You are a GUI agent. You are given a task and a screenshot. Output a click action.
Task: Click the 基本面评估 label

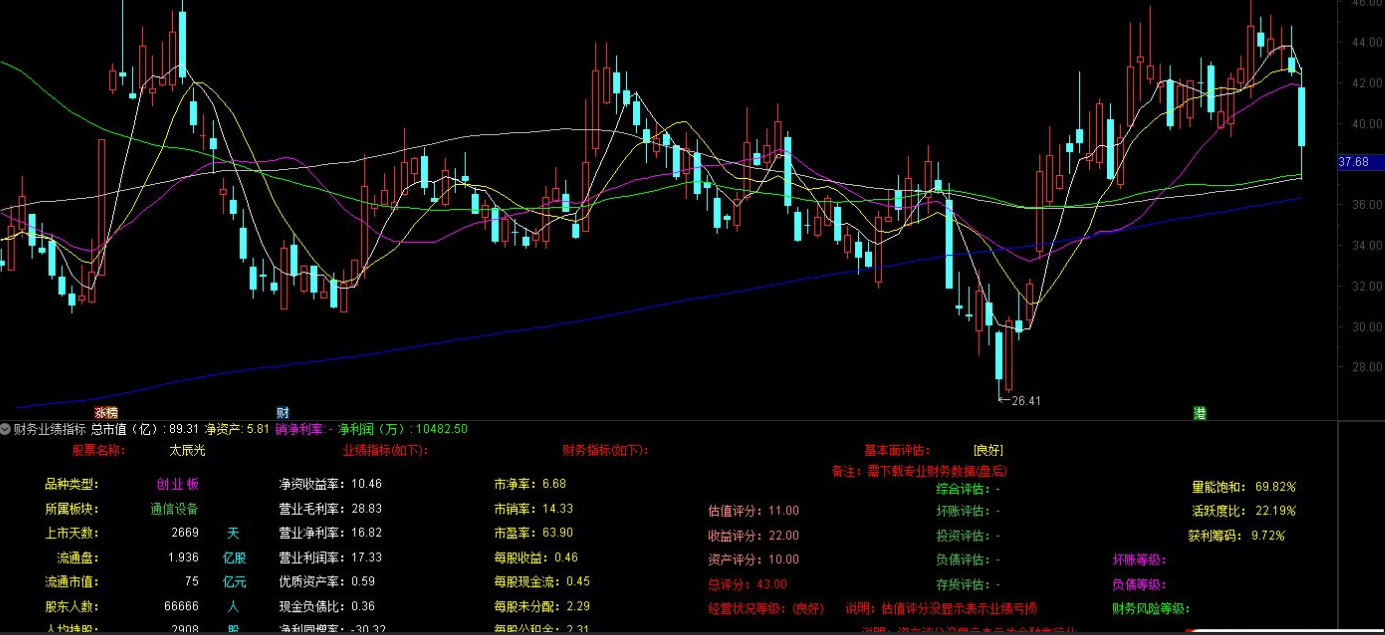pyautogui.click(x=898, y=450)
